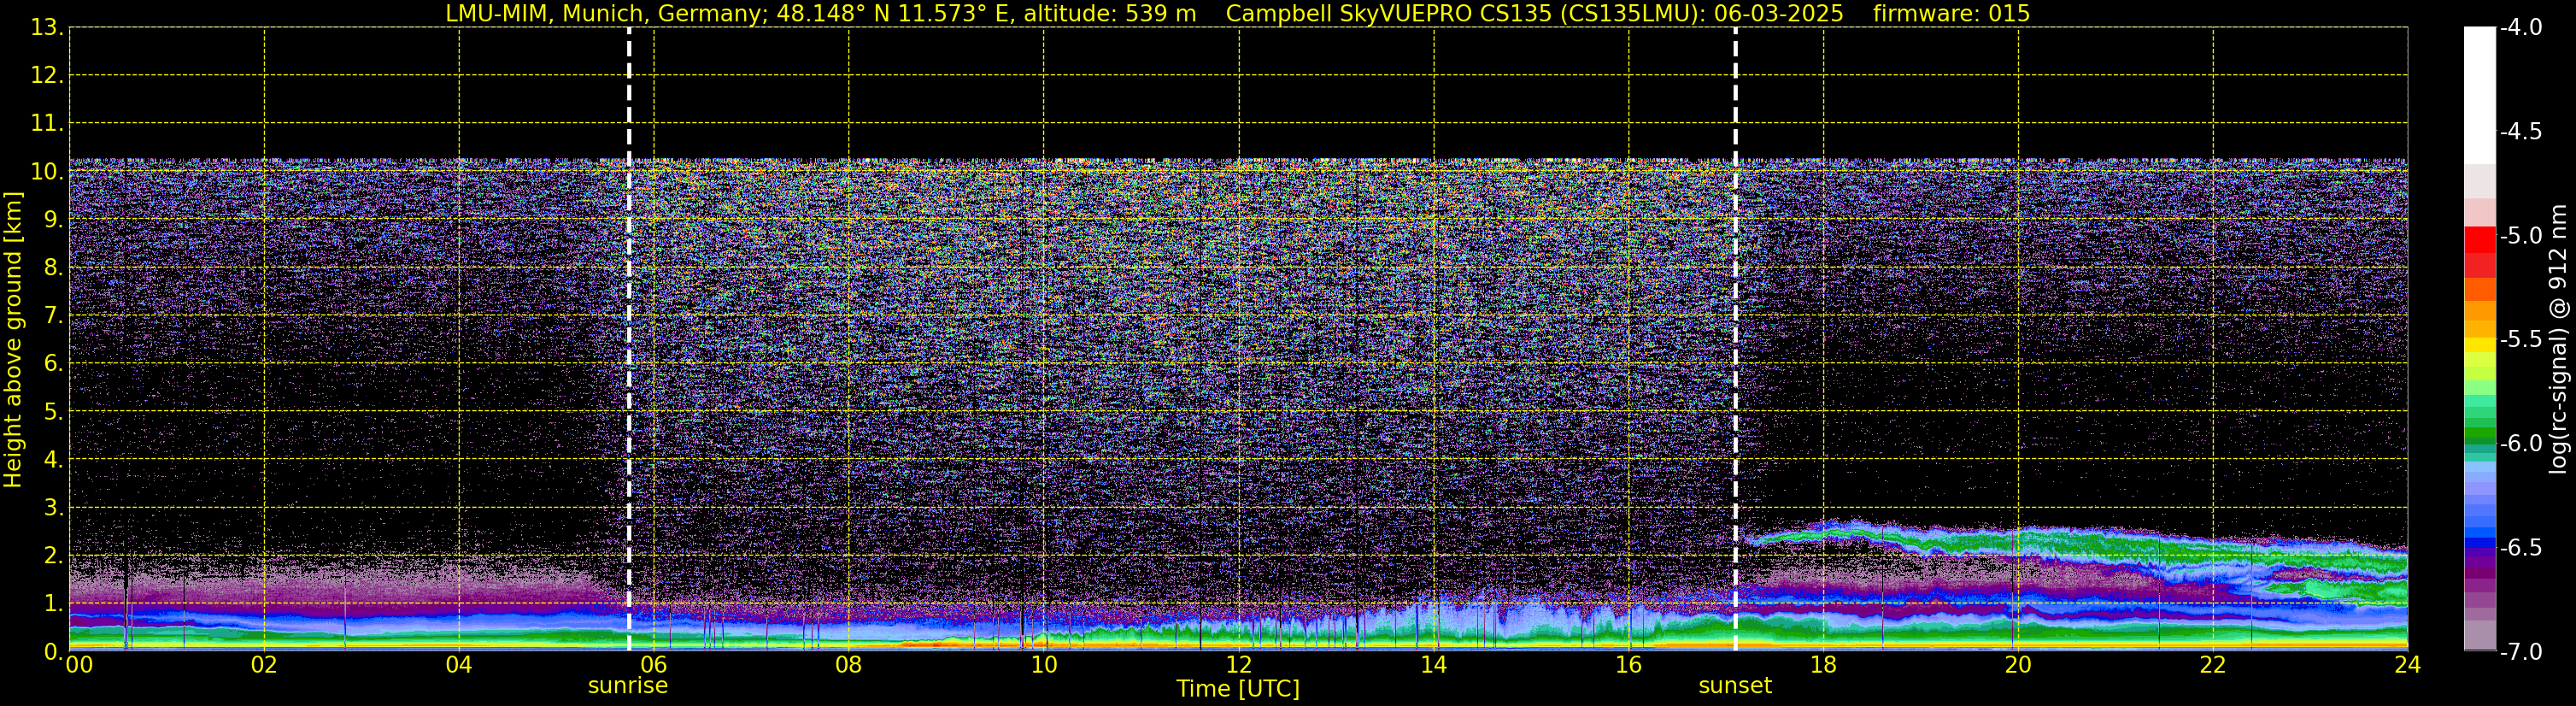
Task: Click the 'sunrise' label below the time axis
Action: click(627, 686)
